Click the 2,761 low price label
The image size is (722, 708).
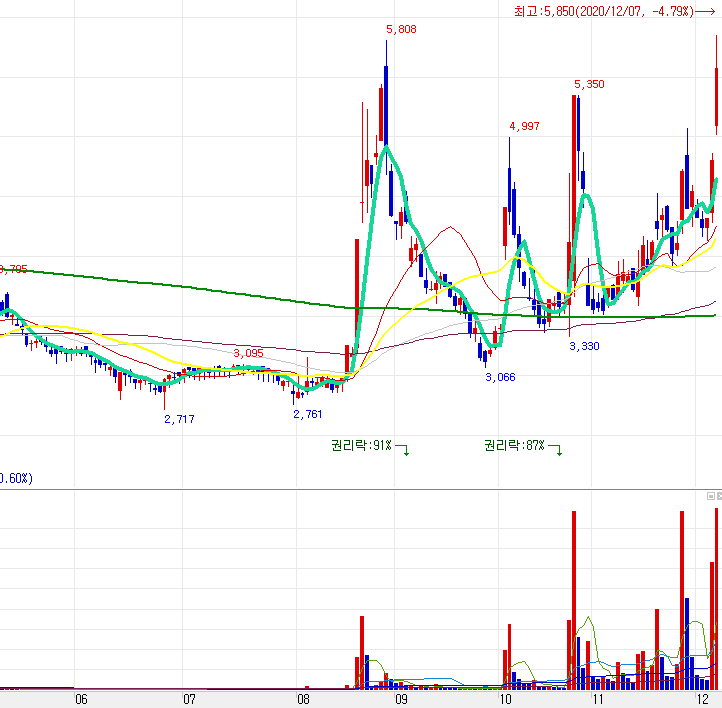pos(308,414)
